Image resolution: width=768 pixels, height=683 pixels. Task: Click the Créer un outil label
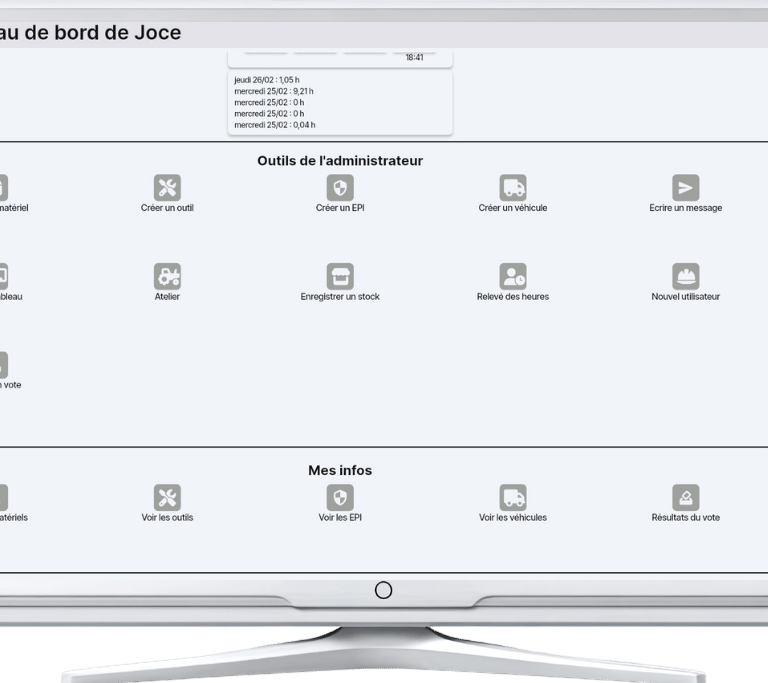[x=167, y=208]
